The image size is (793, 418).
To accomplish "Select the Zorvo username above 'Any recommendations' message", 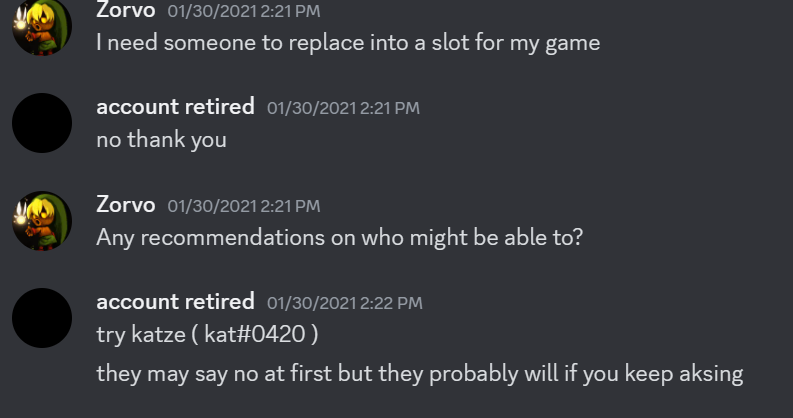I will click(x=125, y=205).
